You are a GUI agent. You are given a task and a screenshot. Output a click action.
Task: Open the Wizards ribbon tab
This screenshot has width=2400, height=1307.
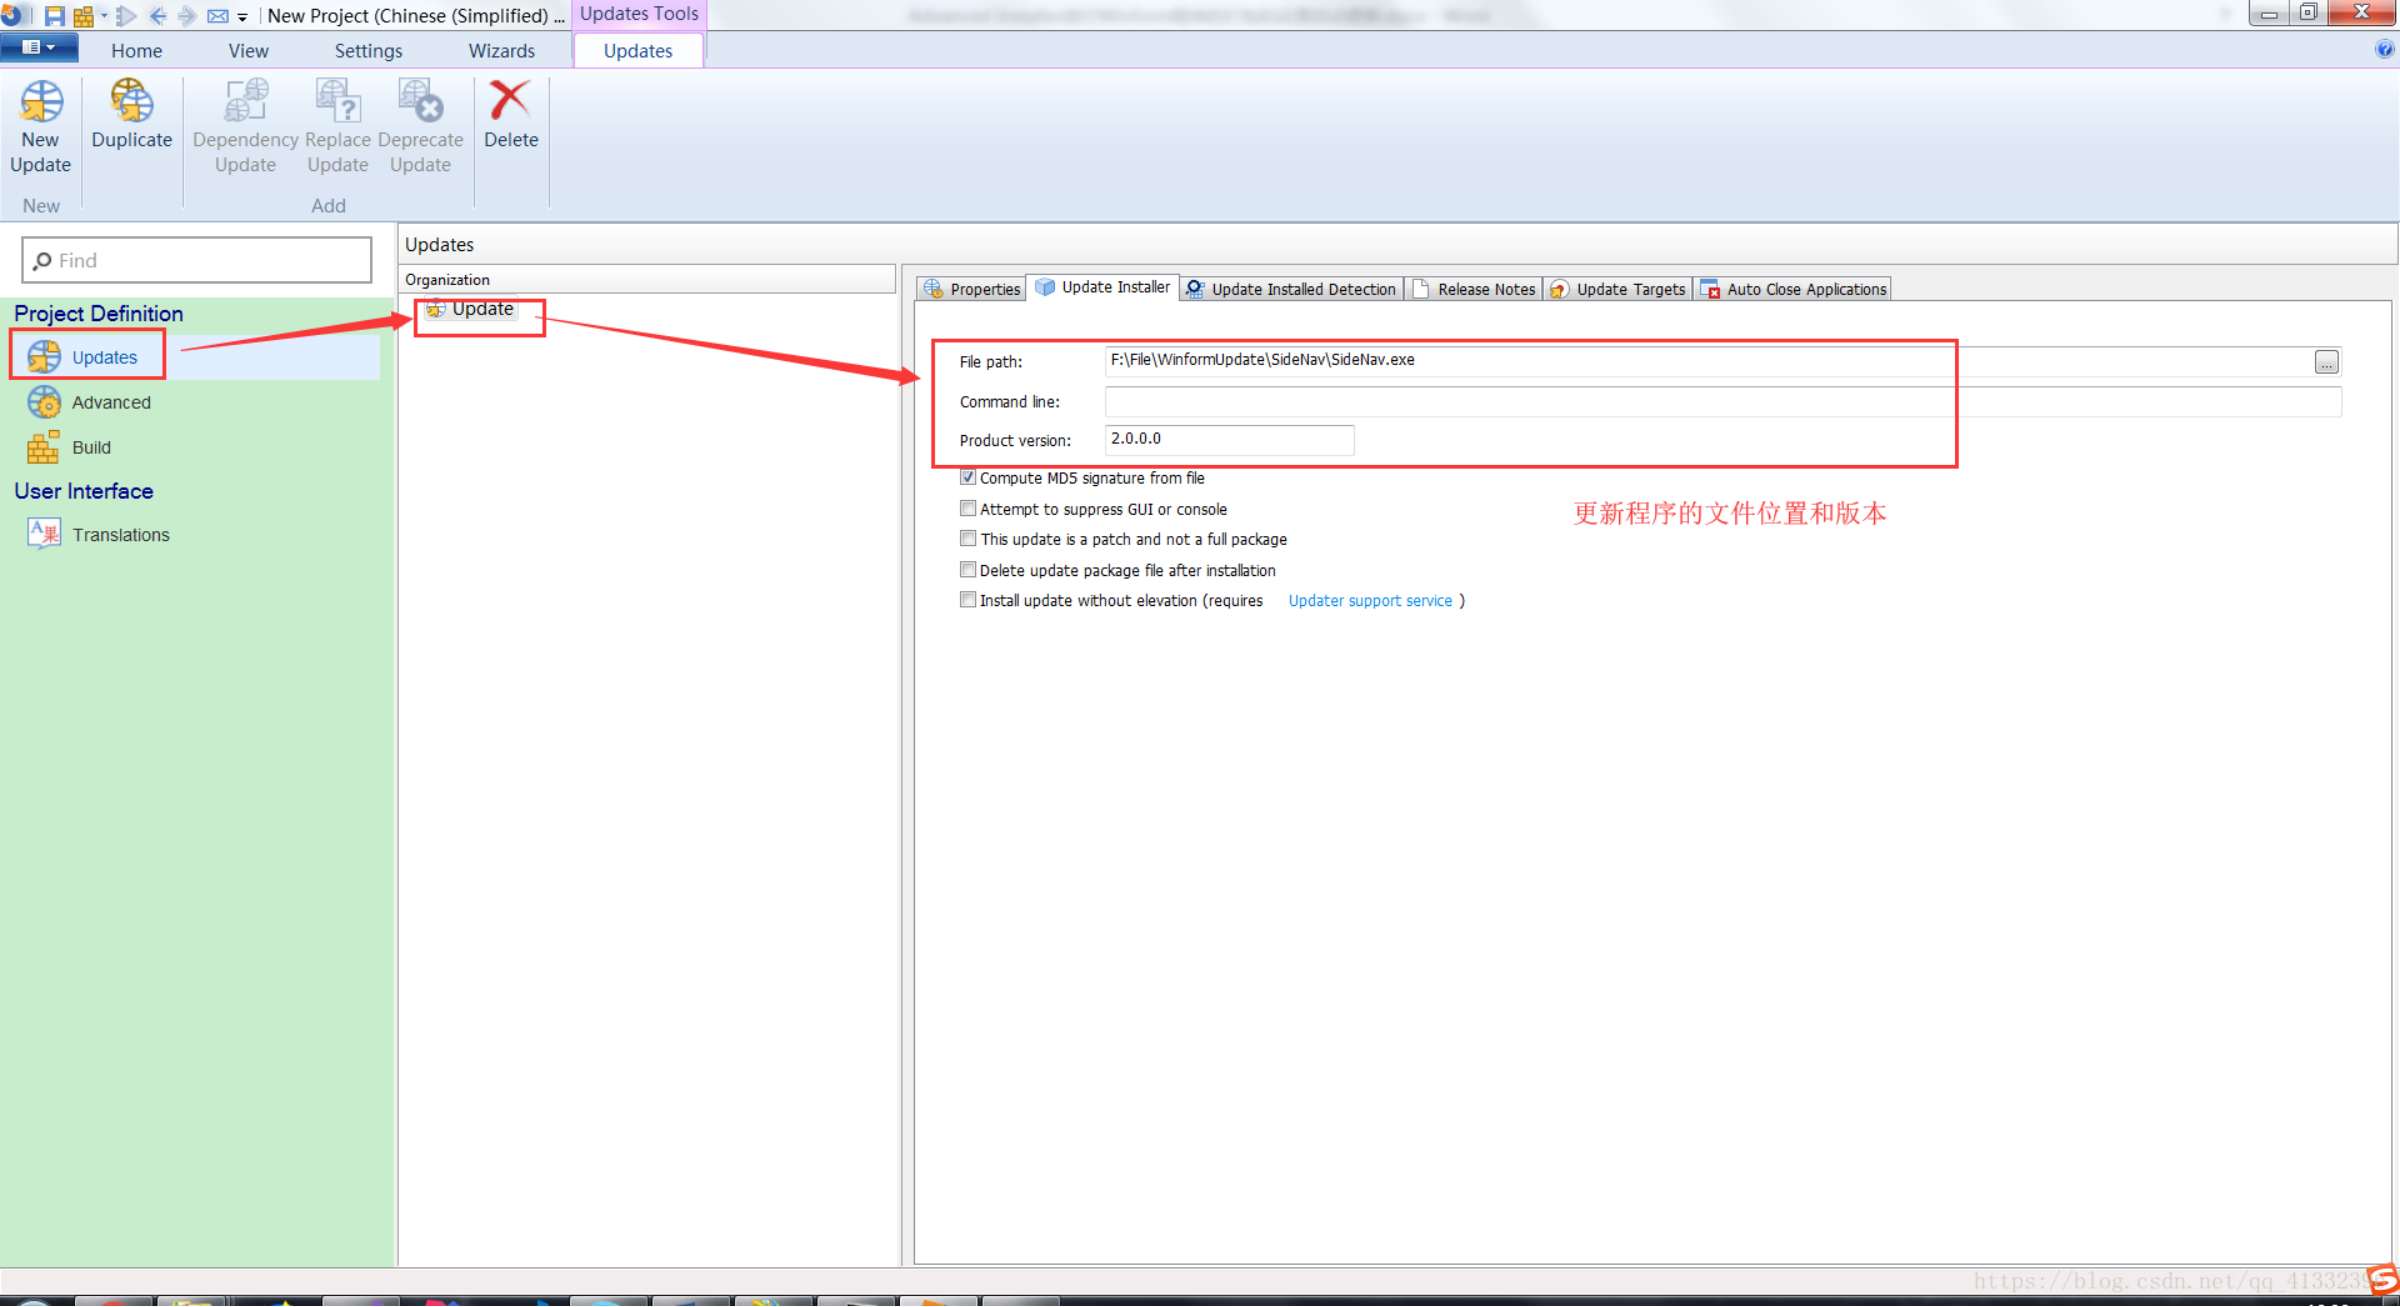pos(501,50)
